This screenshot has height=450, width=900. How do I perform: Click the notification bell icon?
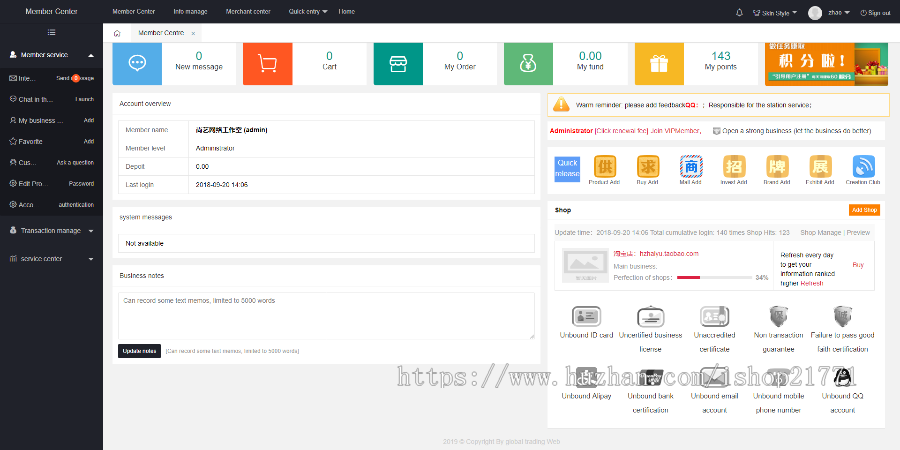739,12
